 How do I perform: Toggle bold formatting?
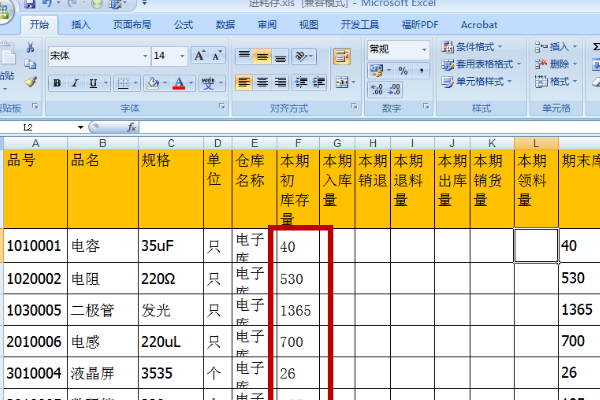57,83
